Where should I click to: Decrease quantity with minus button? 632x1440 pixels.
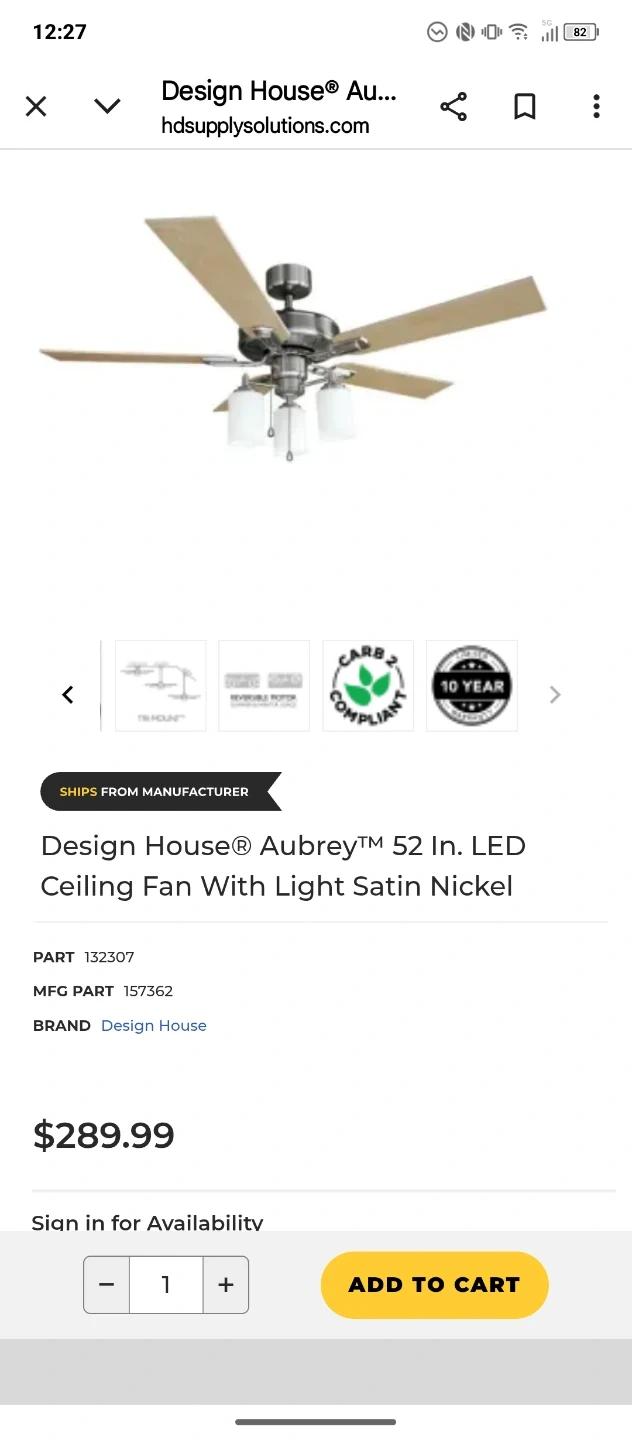(x=107, y=1285)
